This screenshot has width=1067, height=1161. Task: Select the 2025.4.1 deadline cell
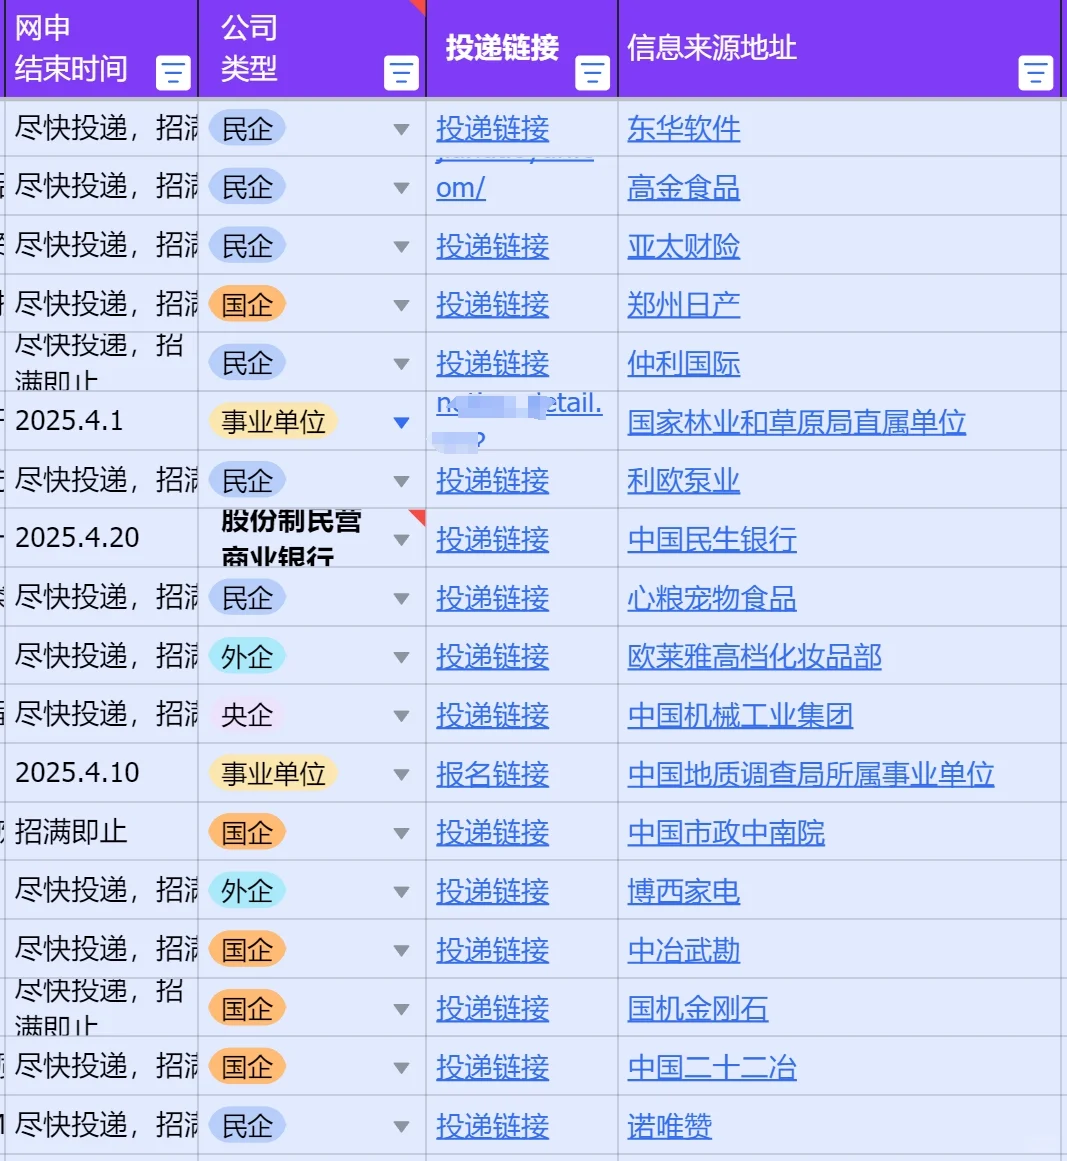[x=101, y=421]
